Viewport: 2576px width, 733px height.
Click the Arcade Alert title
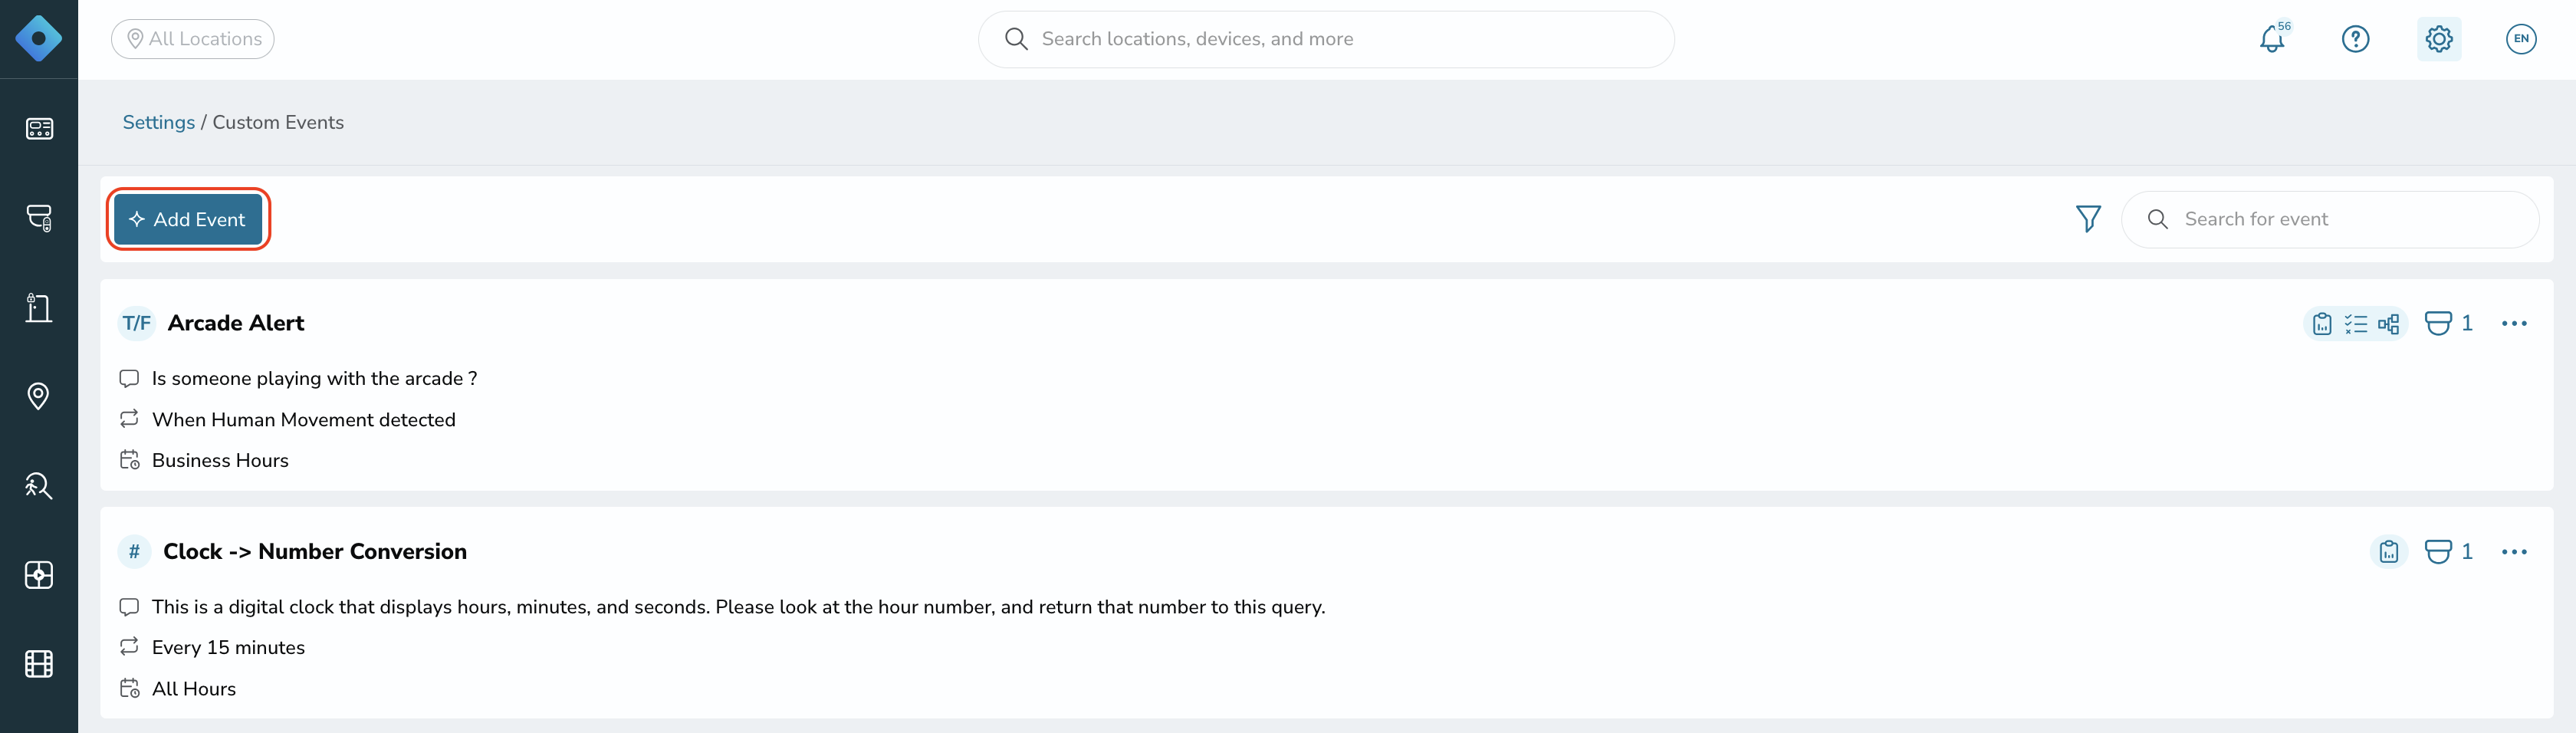tap(236, 323)
